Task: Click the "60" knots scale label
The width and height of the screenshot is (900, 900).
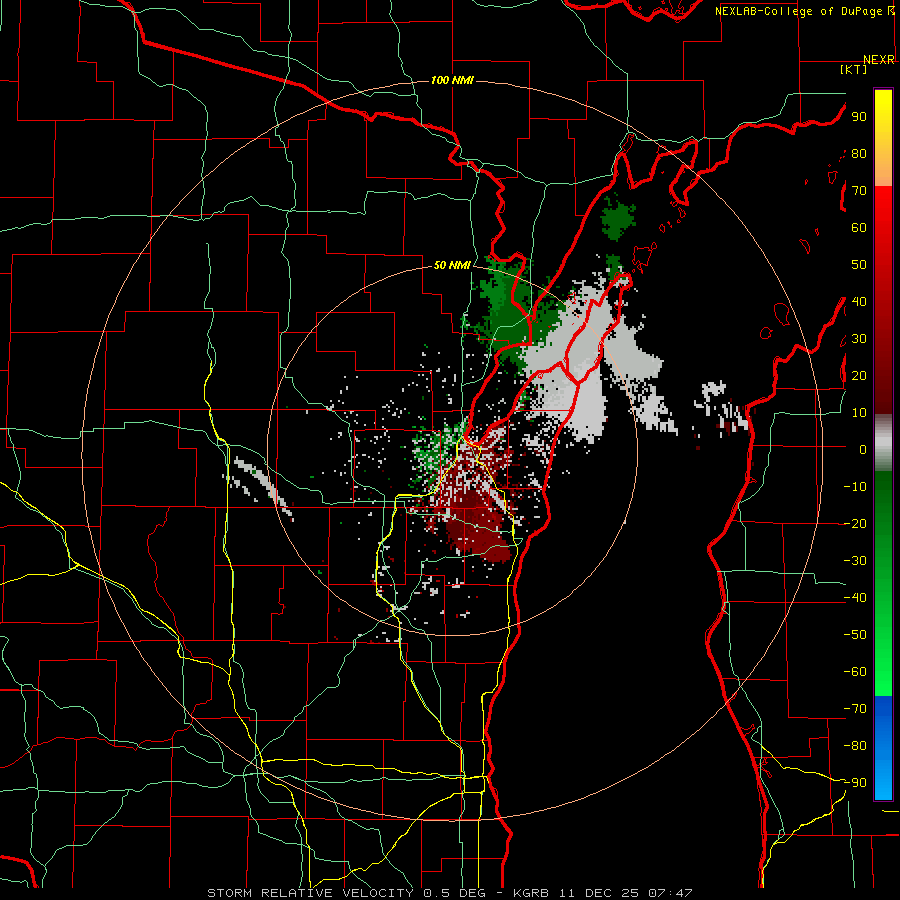Action: (859, 227)
